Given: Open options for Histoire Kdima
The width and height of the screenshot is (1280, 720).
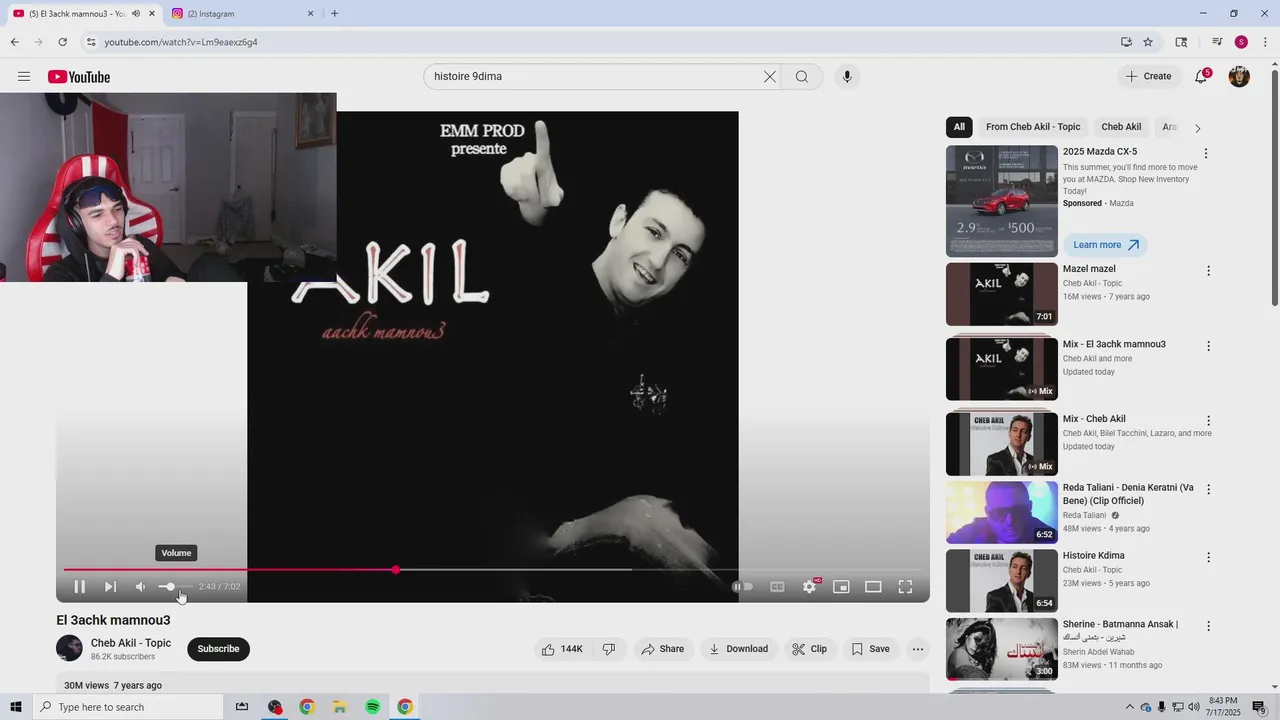Looking at the screenshot, I should (1208, 557).
